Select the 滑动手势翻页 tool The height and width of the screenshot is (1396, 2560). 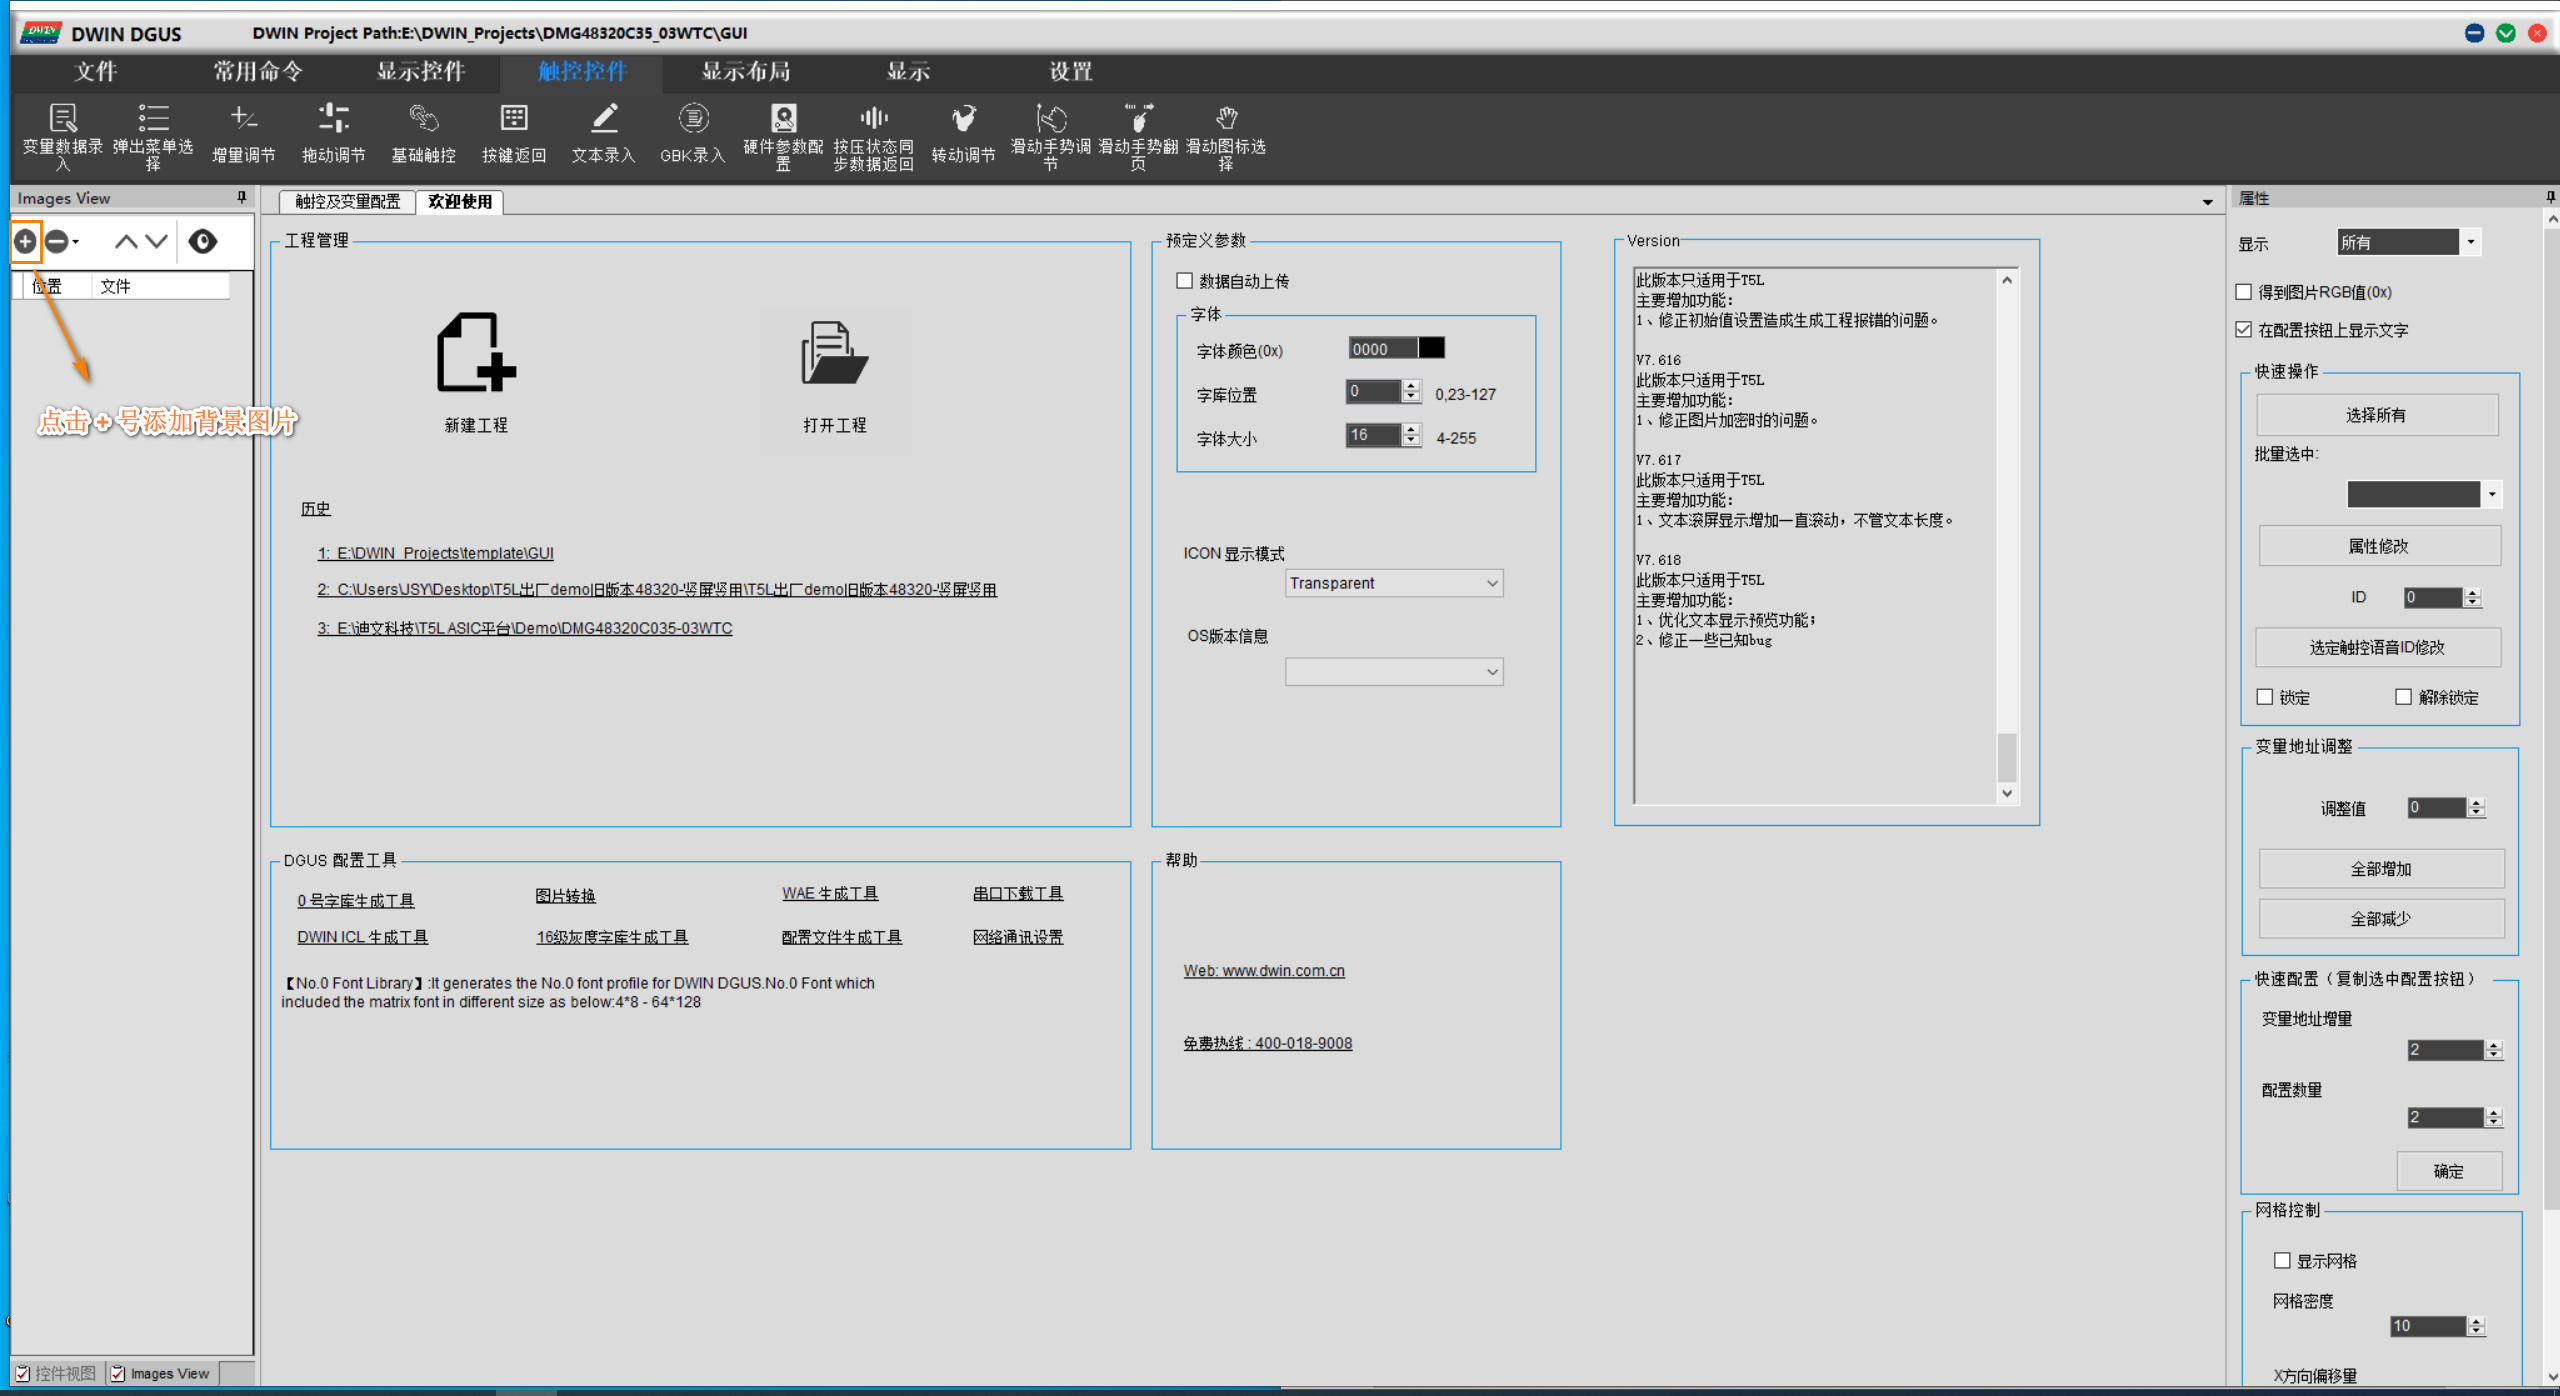[x=1138, y=136]
